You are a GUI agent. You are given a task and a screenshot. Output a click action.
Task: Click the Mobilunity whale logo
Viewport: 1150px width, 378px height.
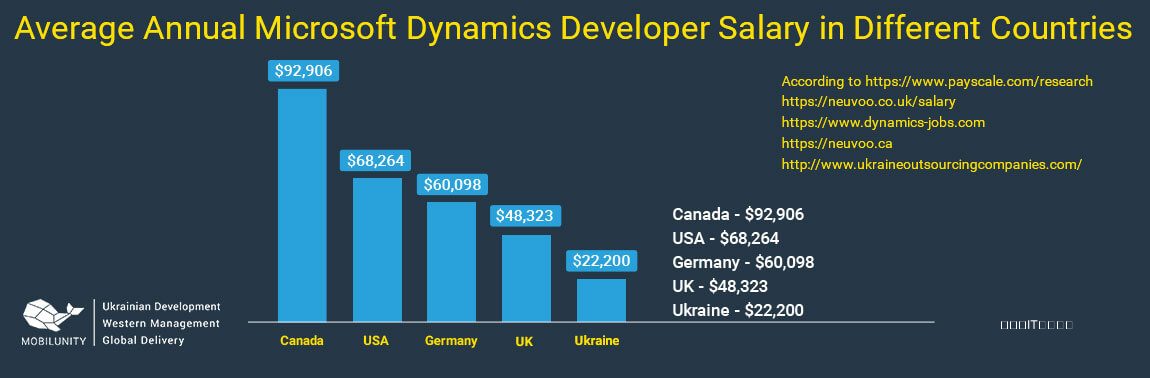click(x=53, y=315)
